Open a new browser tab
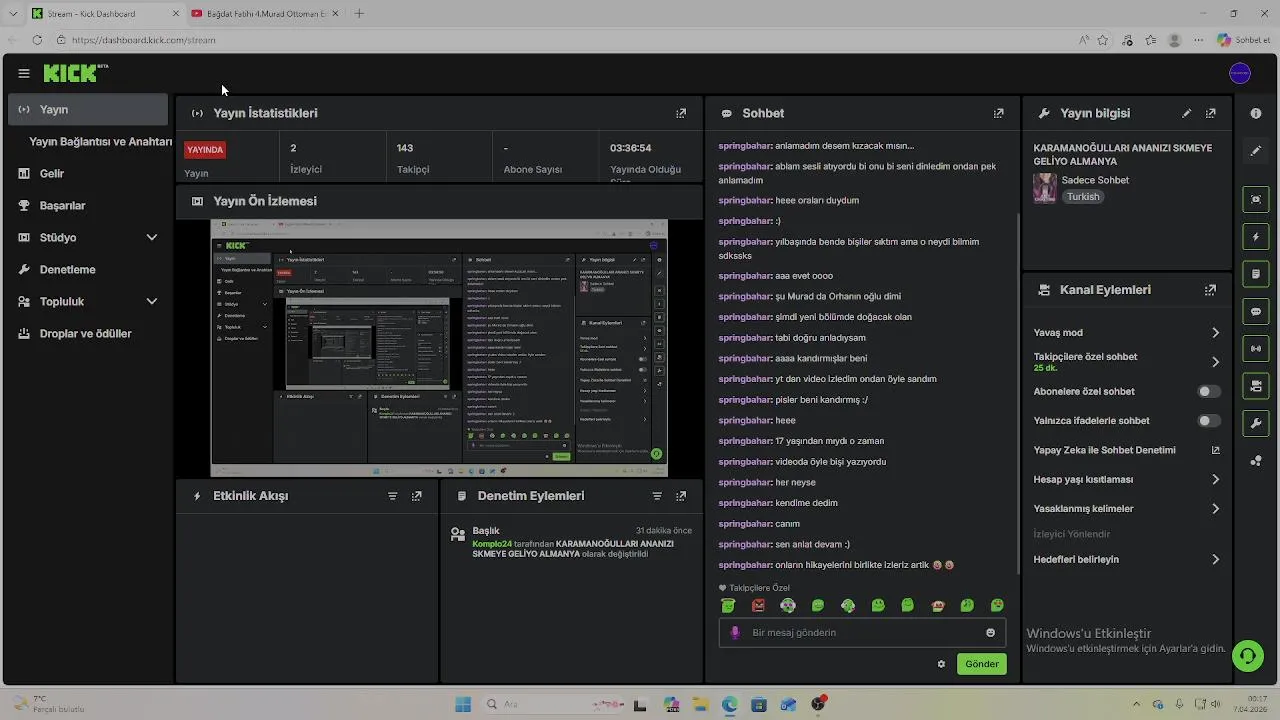This screenshot has height=720, width=1280. click(x=359, y=14)
